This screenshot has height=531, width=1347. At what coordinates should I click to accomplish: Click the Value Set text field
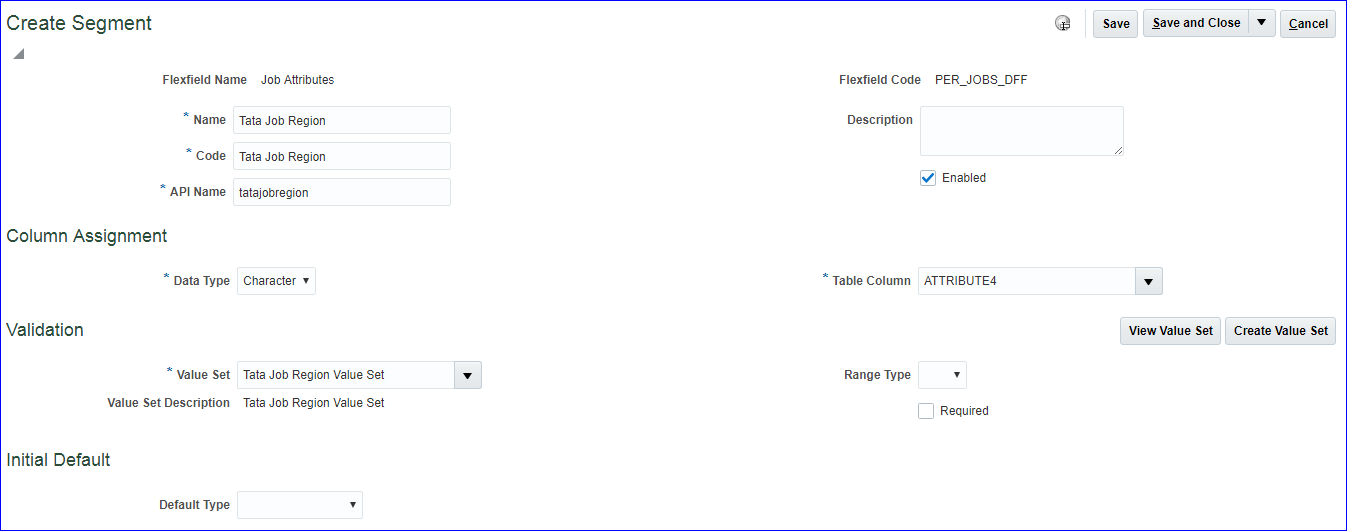click(x=346, y=375)
